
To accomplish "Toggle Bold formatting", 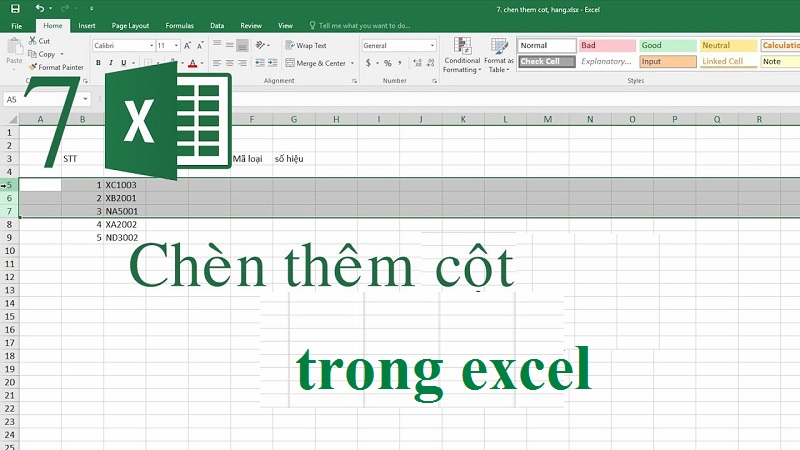I will pyautogui.click(x=98, y=63).
